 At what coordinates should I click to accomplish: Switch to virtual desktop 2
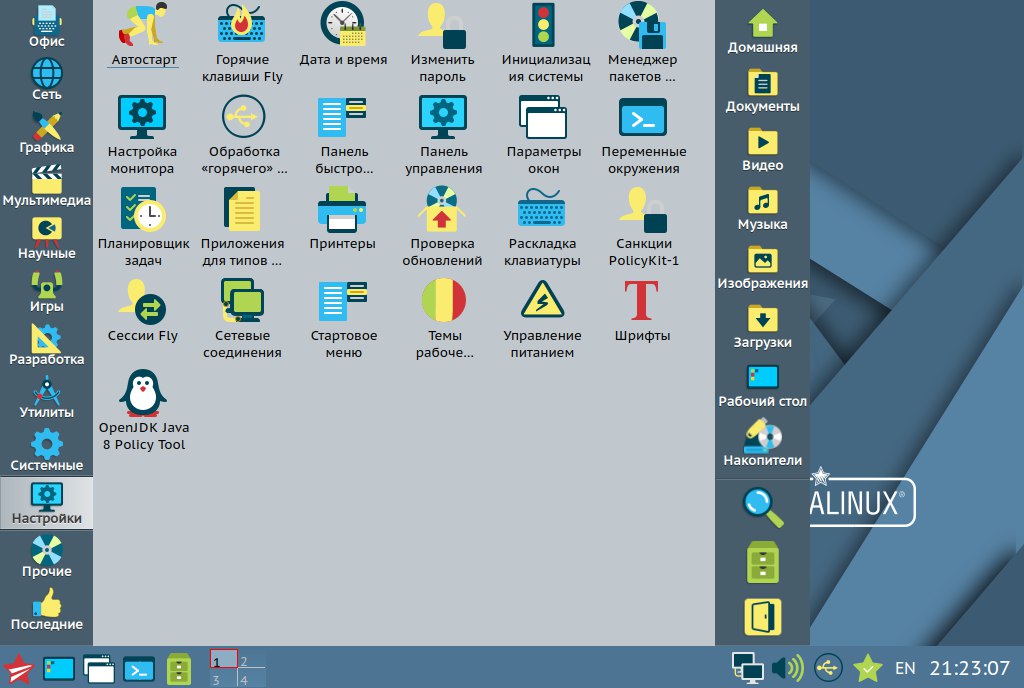[x=251, y=660]
